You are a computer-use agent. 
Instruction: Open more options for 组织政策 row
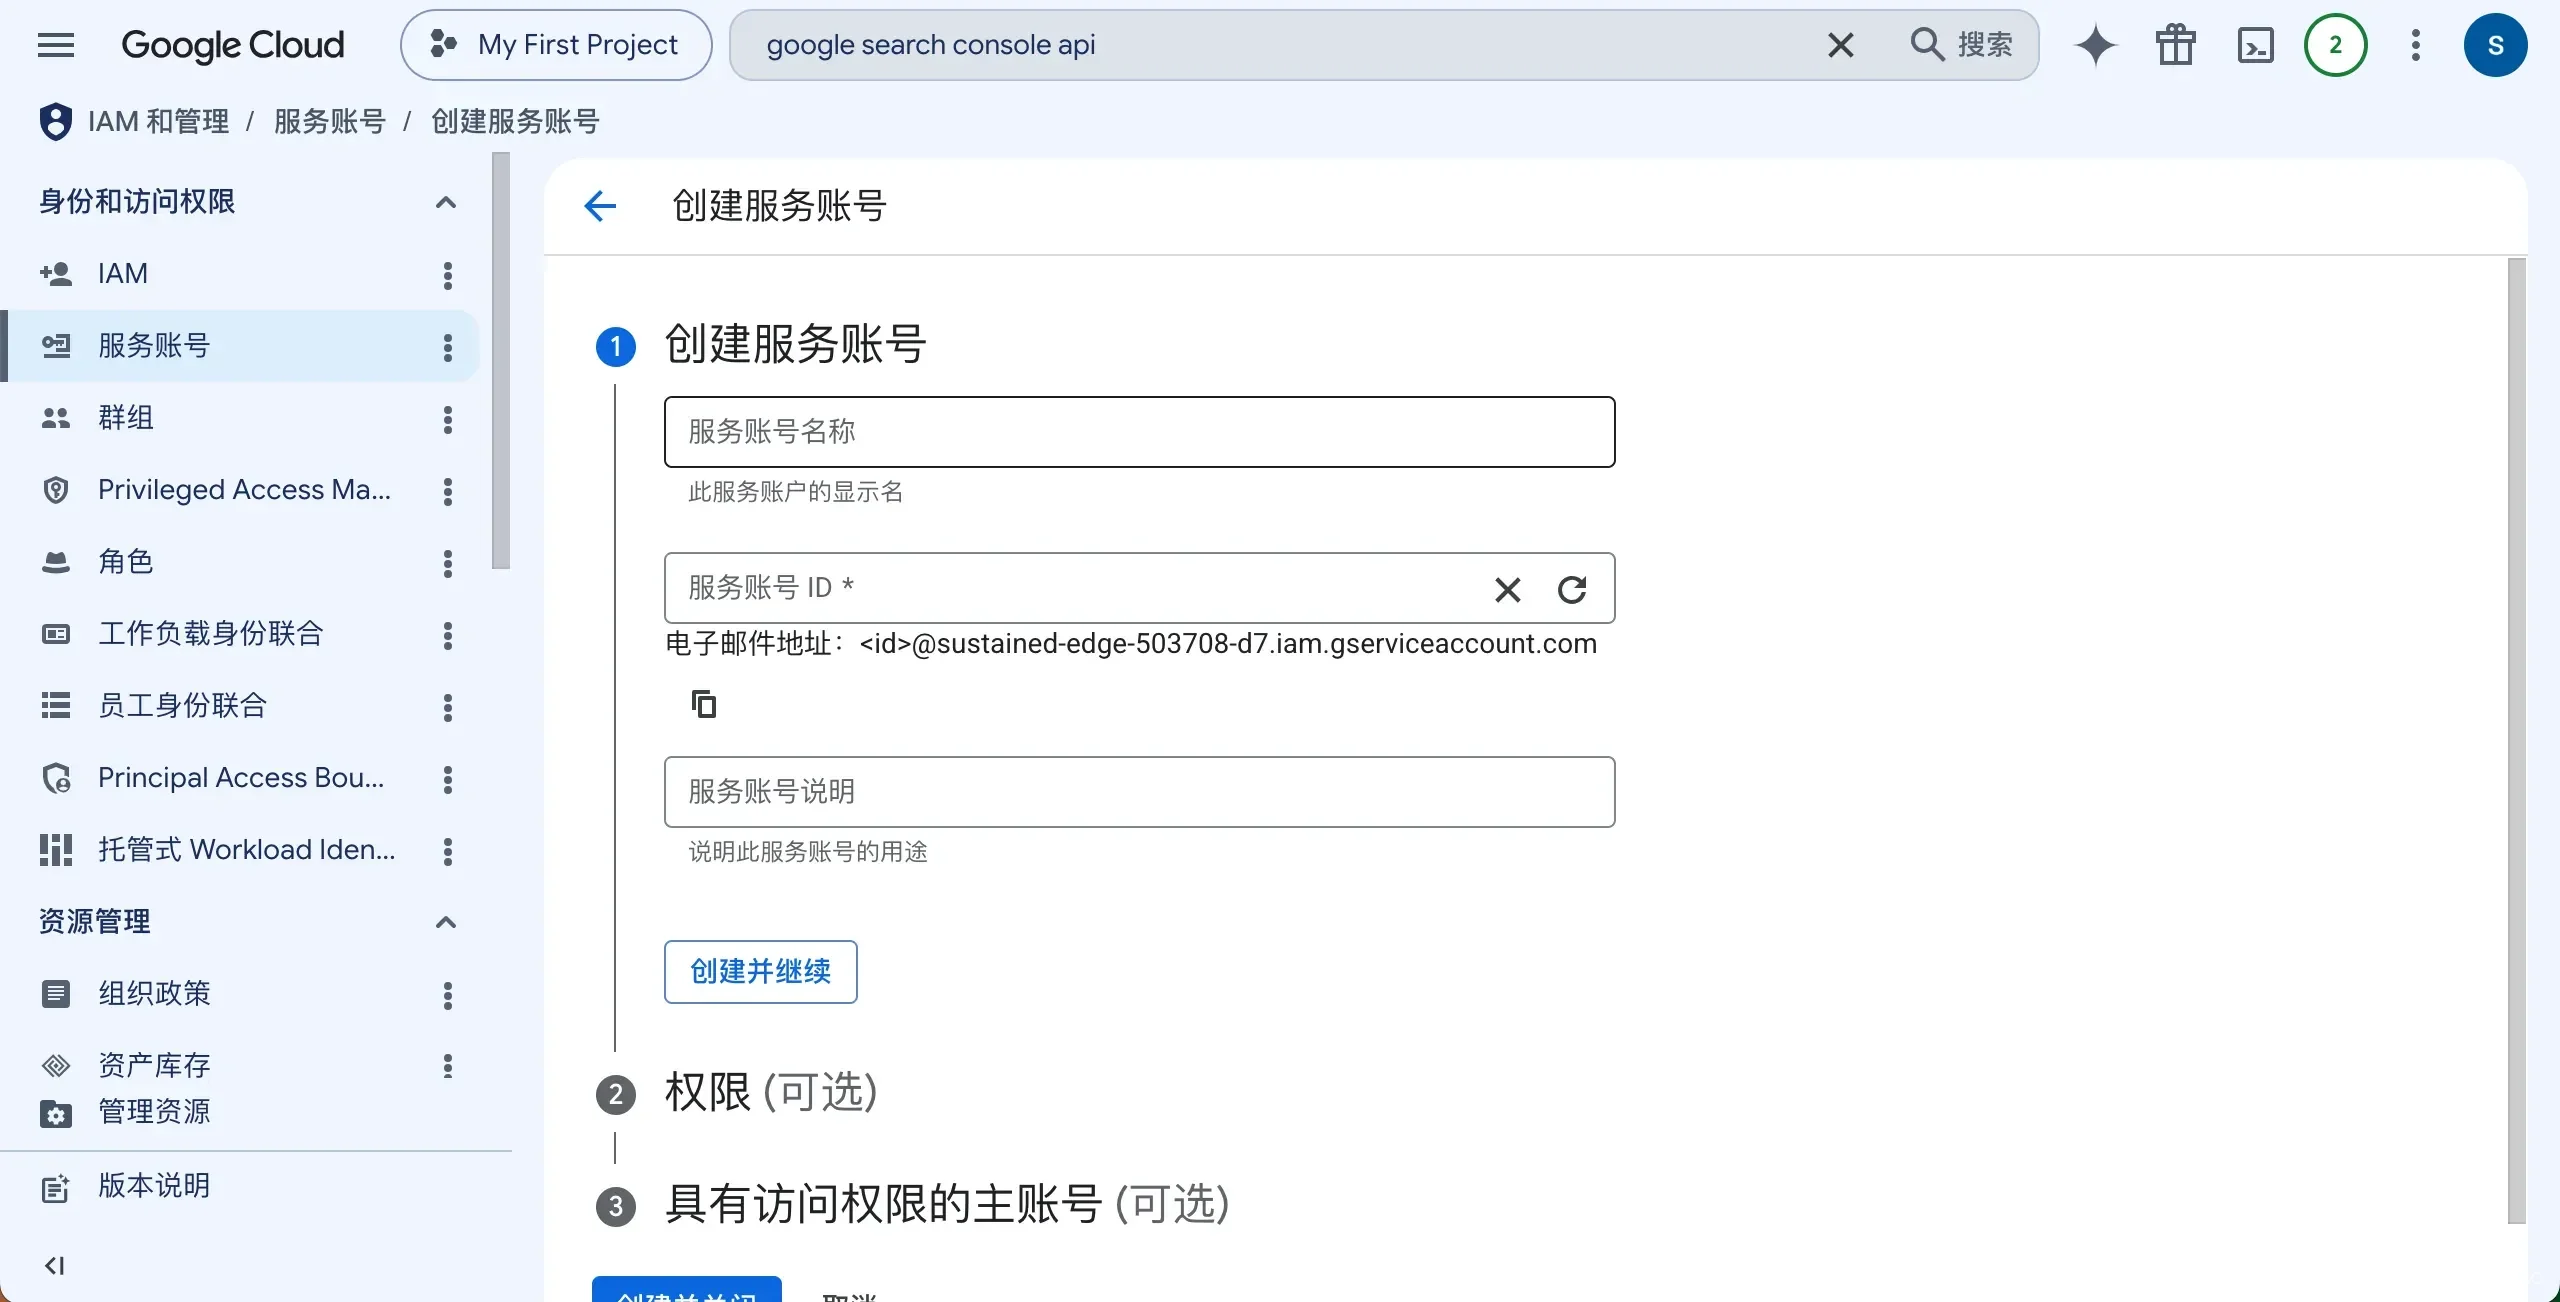pyautogui.click(x=448, y=995)
